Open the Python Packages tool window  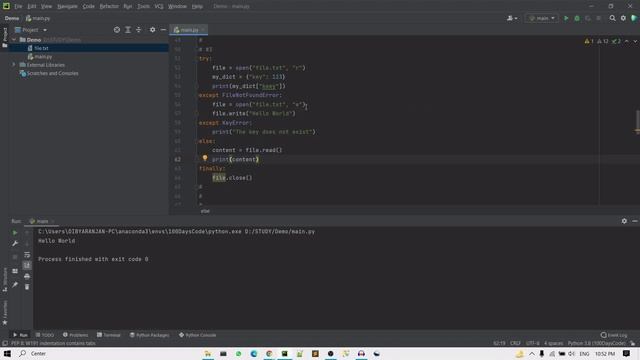point(149,335)
